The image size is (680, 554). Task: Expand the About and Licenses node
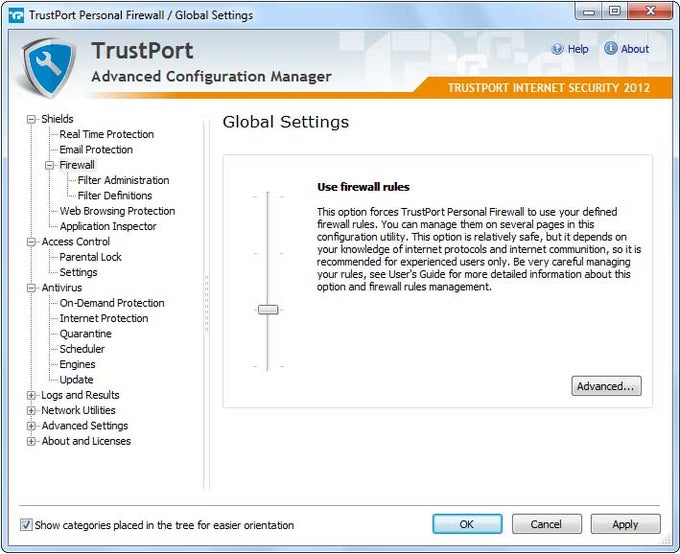pyautogui.click(x=31, y=441)
